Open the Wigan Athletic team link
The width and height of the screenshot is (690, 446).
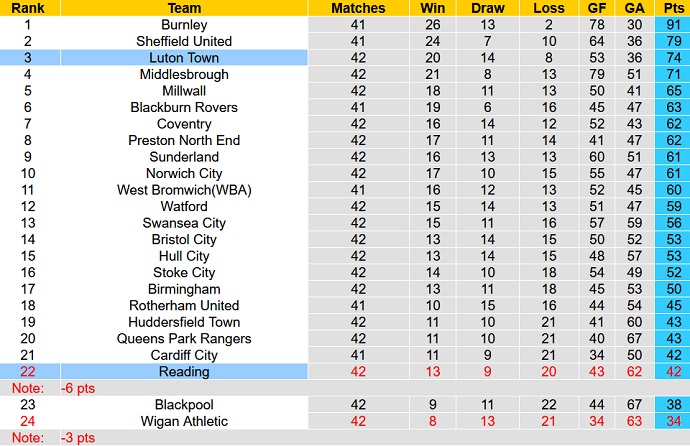point(184,421)
